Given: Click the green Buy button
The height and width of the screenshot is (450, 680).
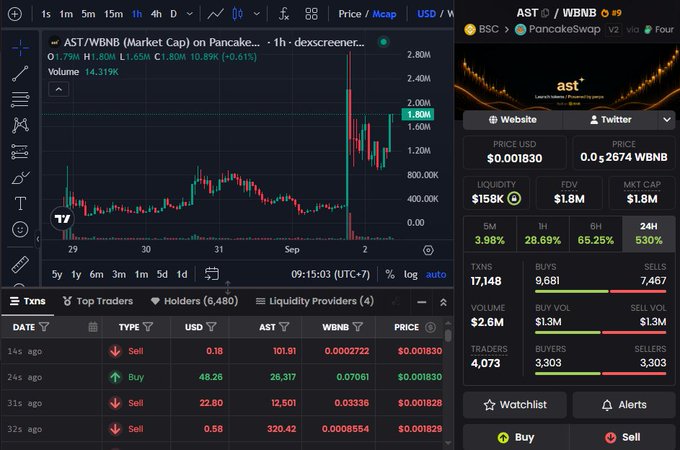Looking at the screenshot, I should pyautogui.click(x=516, y=437).
